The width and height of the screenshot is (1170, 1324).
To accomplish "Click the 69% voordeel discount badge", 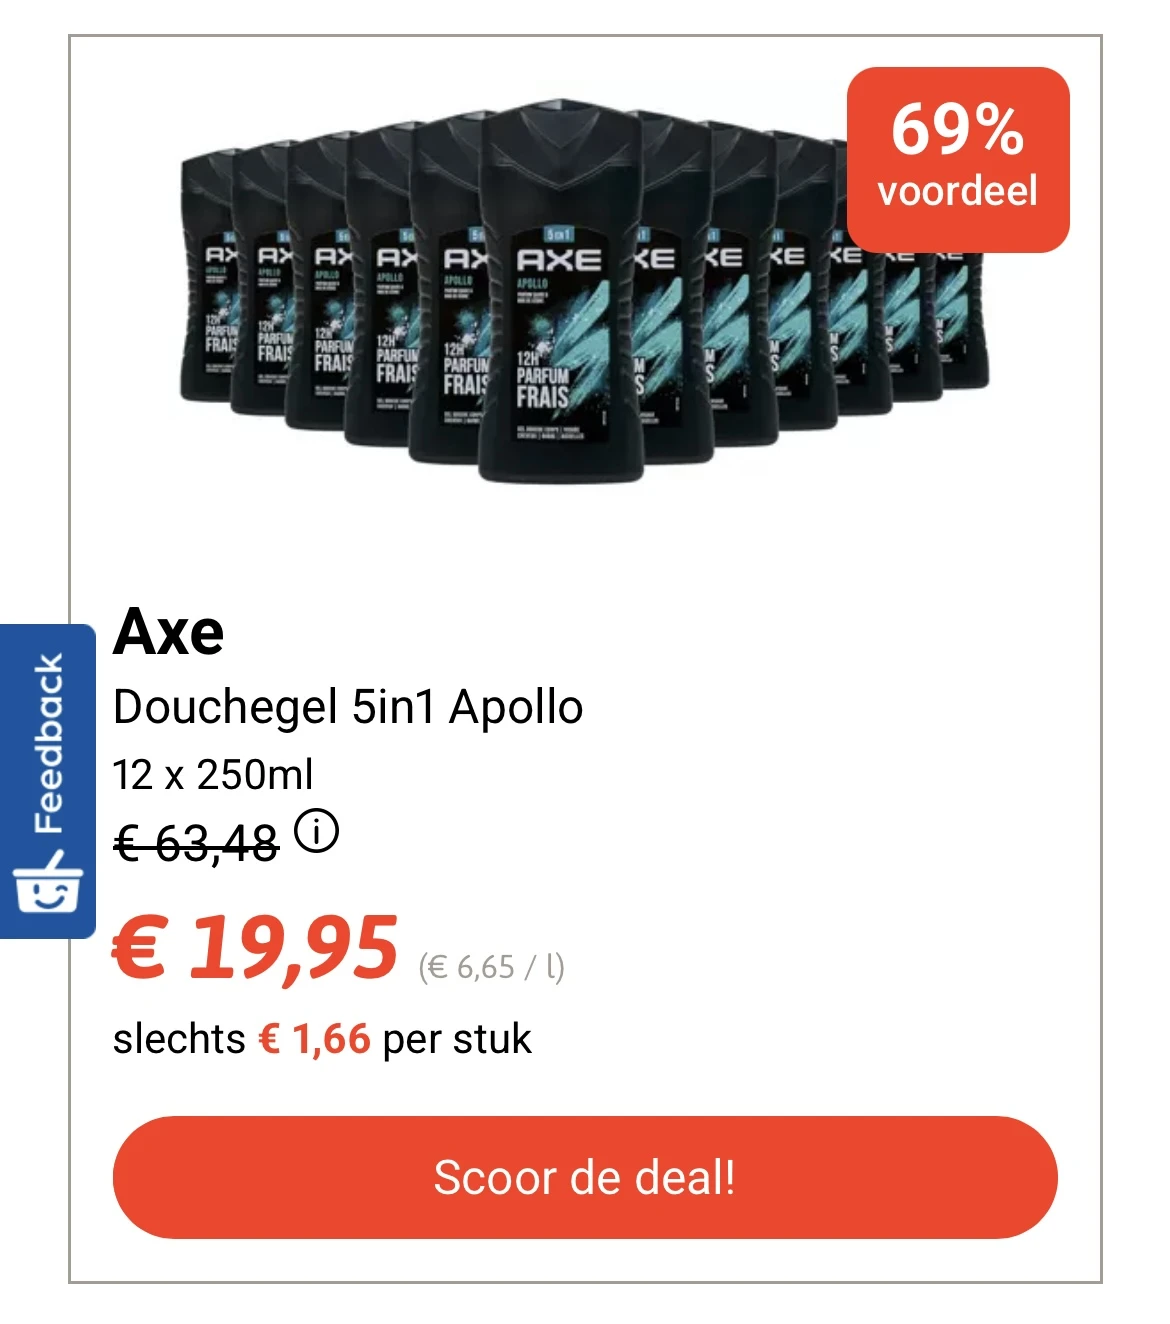I will (x=957, y=159).
